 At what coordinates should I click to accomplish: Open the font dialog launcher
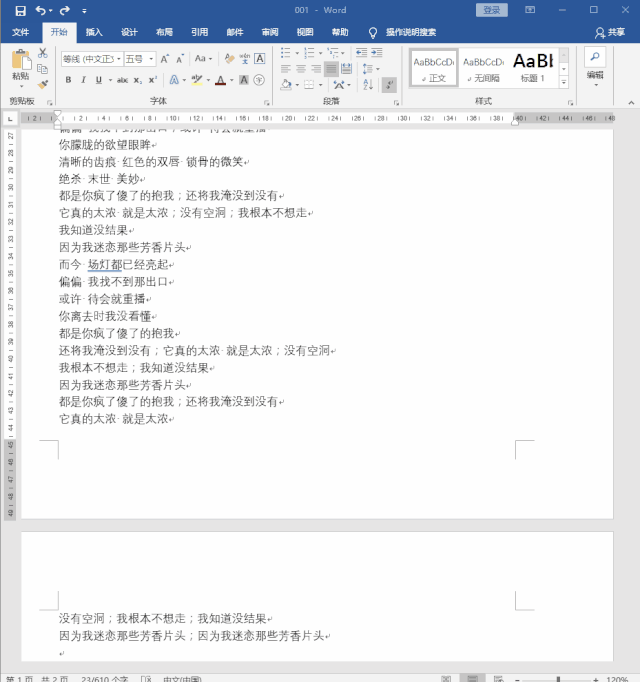[267, 103]
